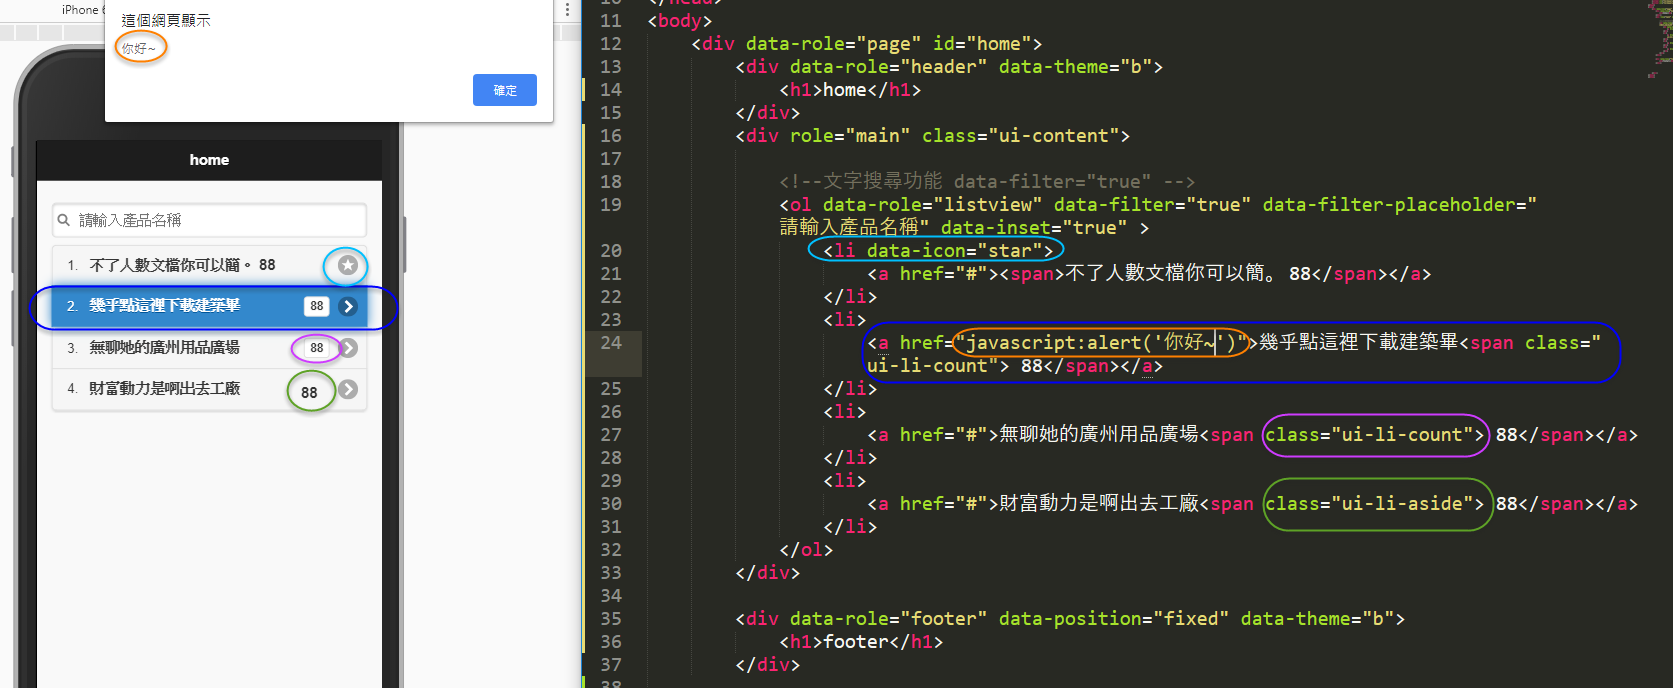Click the arrow icon on list item 3

pos(348,348)
